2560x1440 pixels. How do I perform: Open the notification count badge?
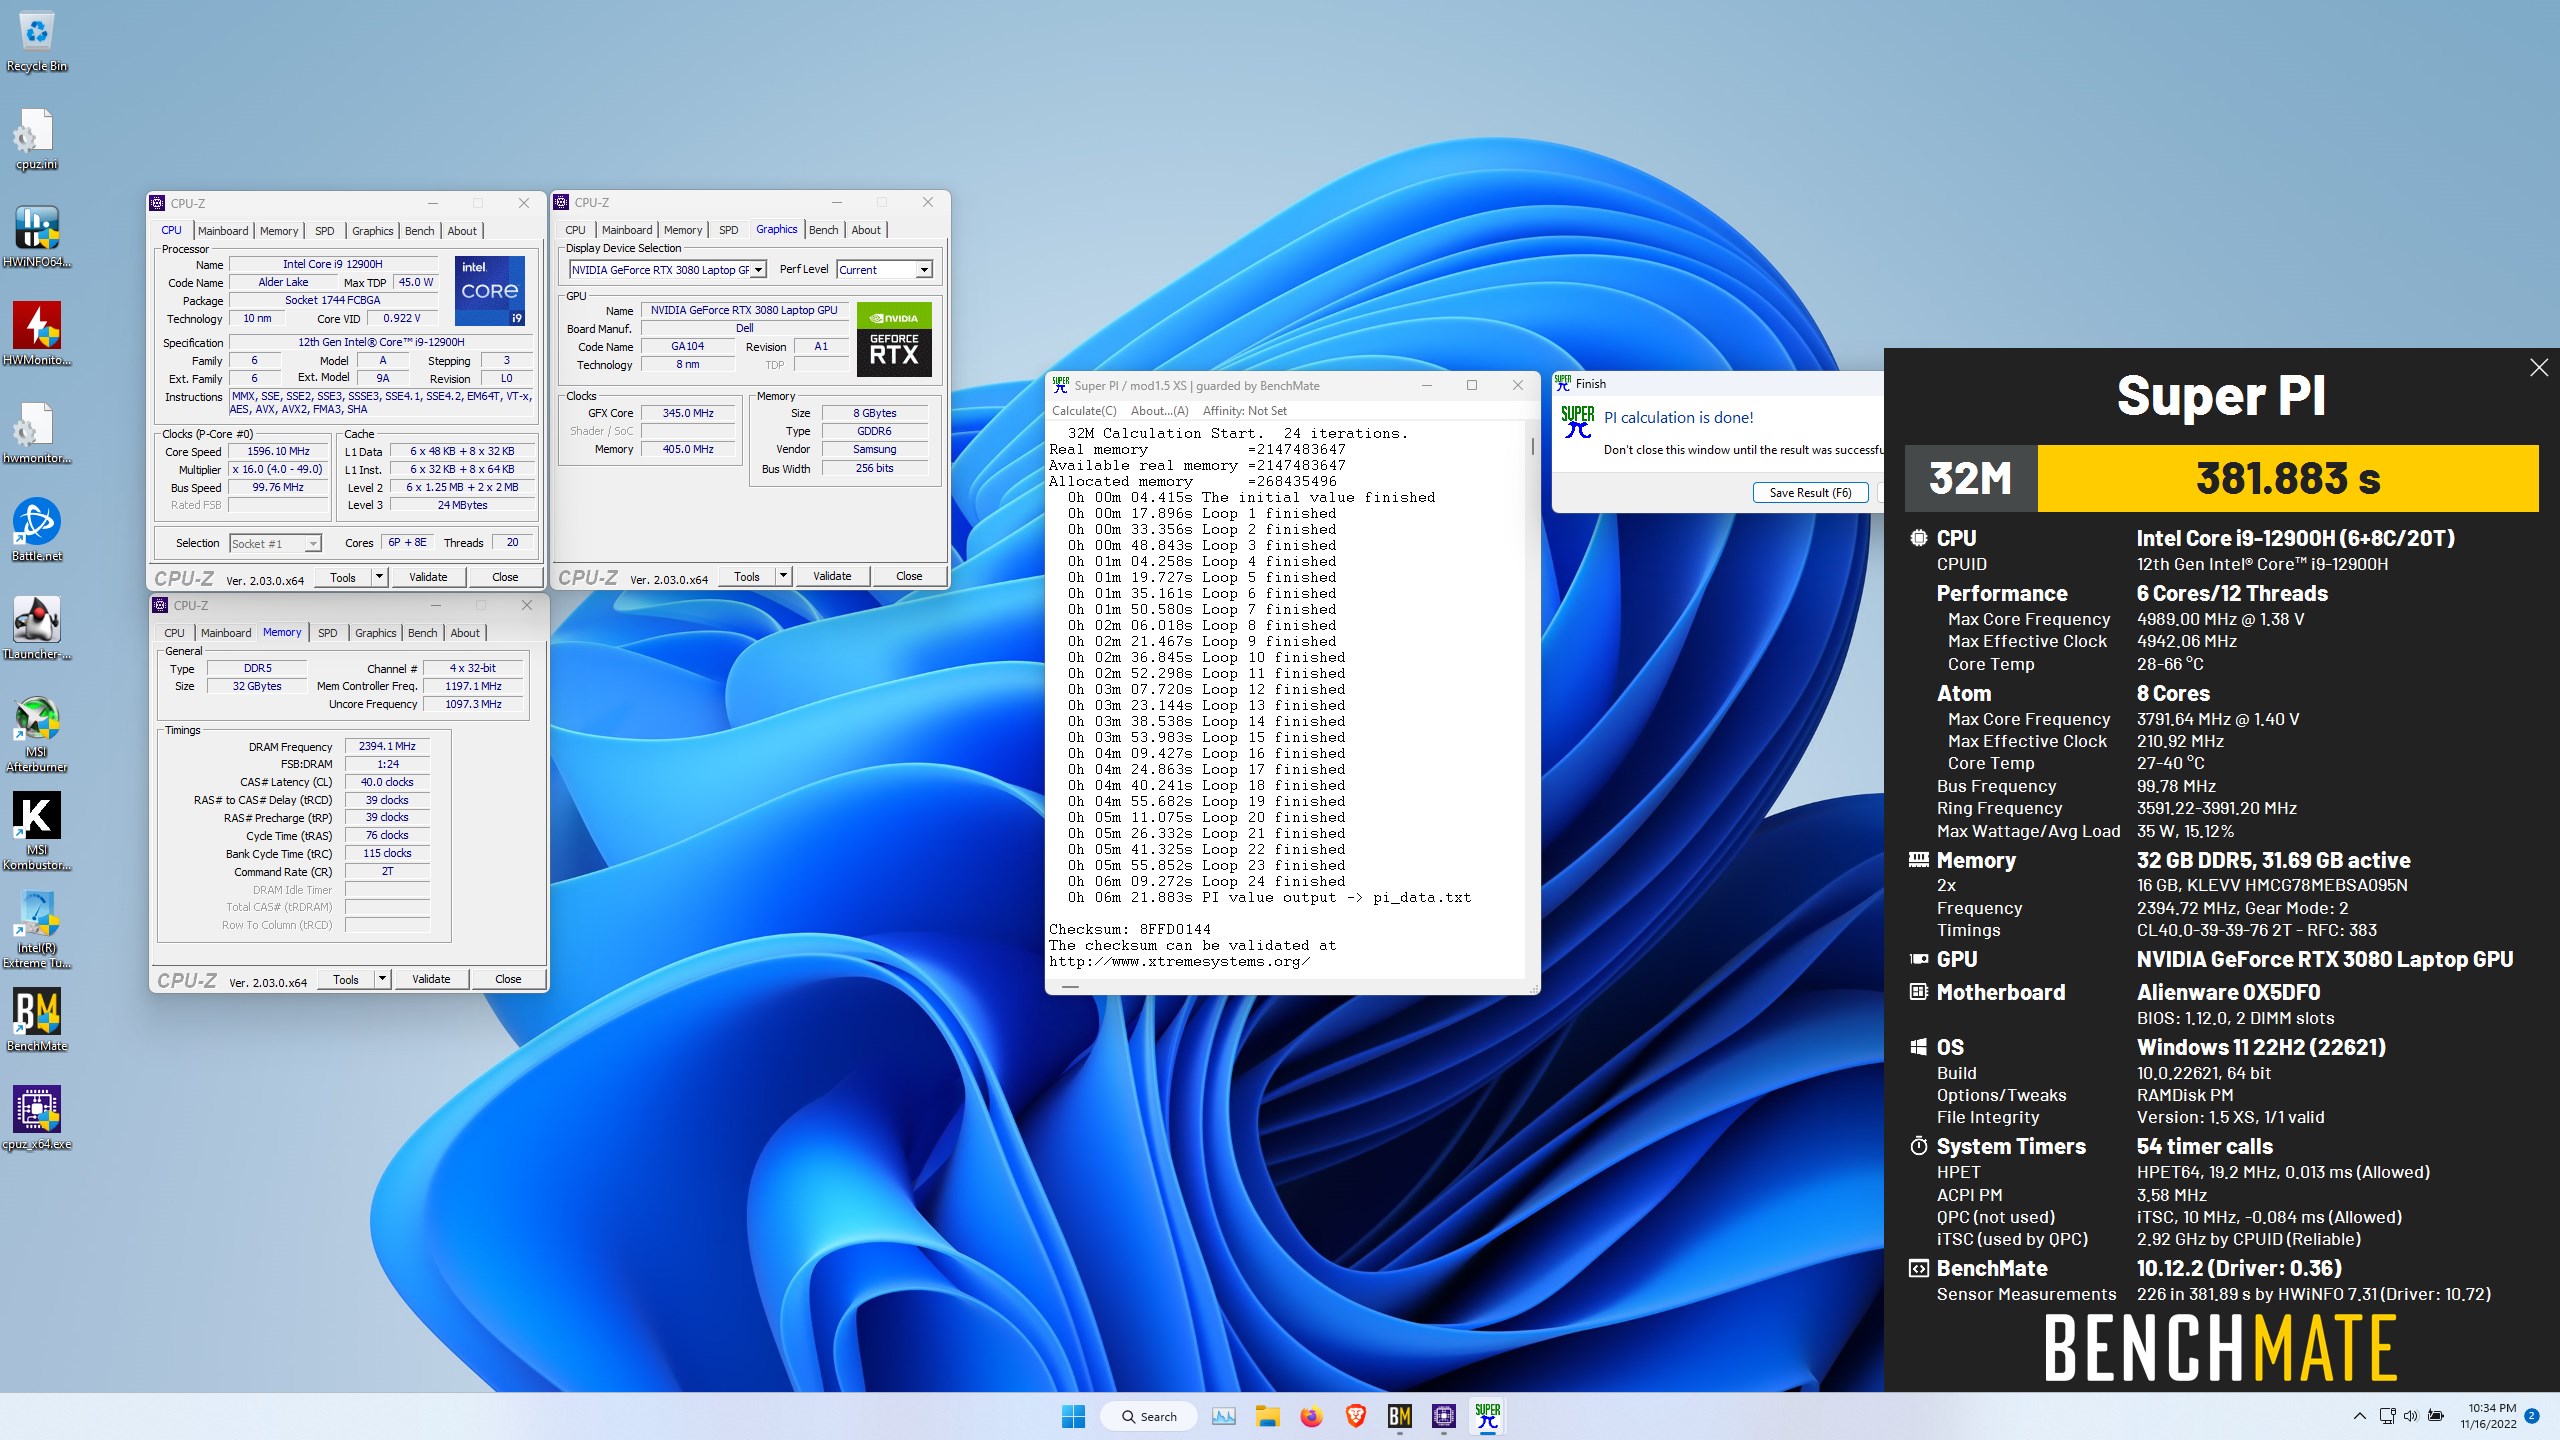2532,1416
